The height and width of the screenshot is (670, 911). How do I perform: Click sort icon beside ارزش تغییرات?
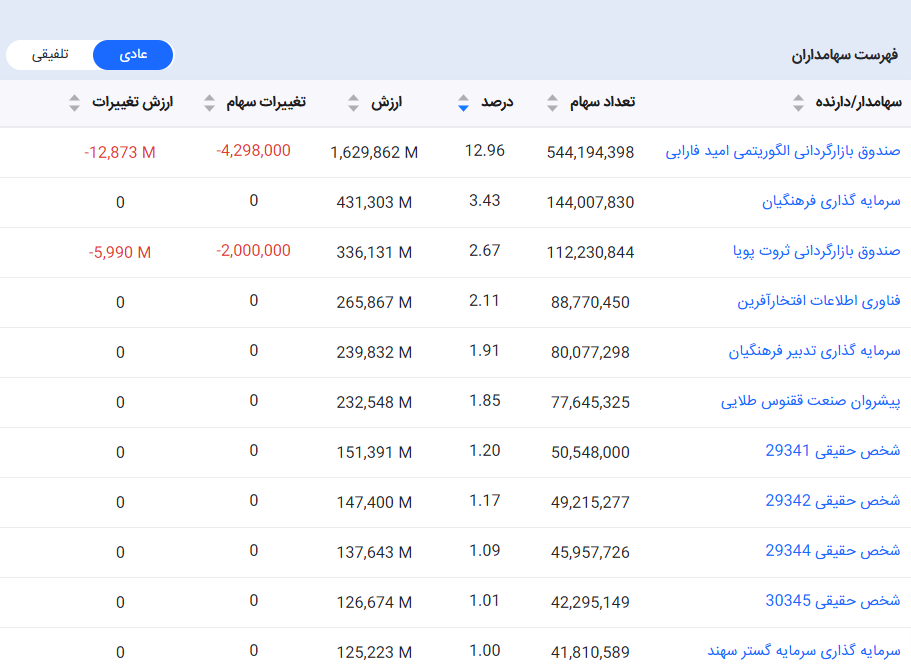coord(74,103)
